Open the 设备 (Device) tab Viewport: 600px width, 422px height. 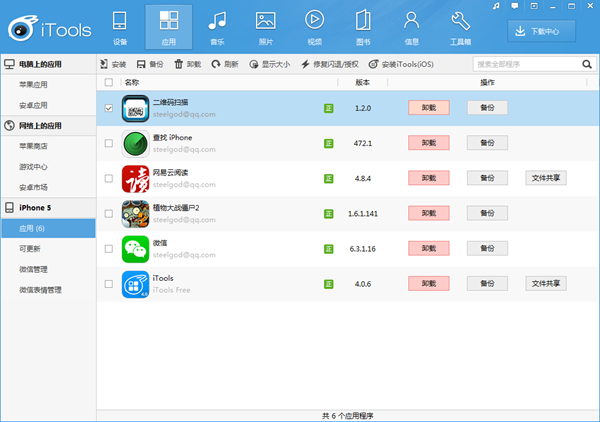click(x=120, y=28)
